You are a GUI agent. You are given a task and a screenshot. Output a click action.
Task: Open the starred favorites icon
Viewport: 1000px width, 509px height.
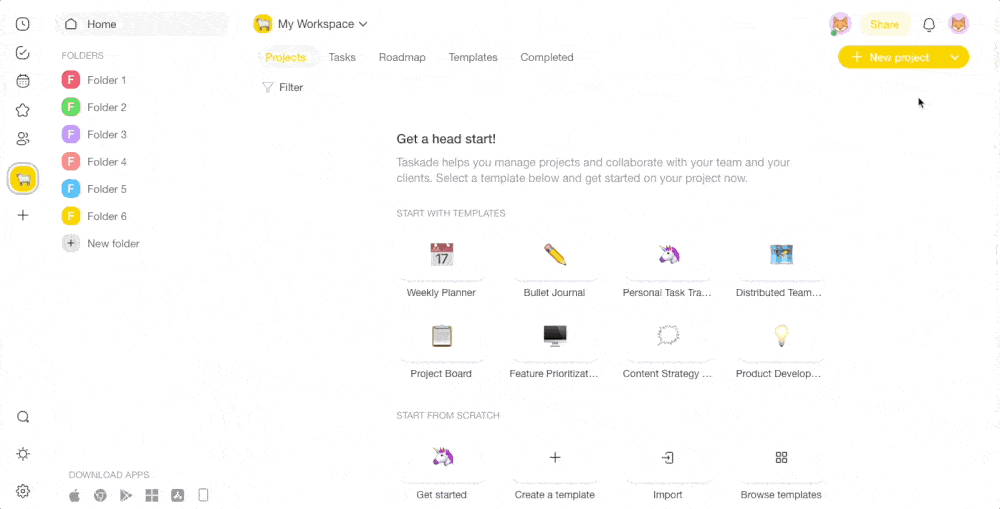pyautogui.click(x=23, y=110)
